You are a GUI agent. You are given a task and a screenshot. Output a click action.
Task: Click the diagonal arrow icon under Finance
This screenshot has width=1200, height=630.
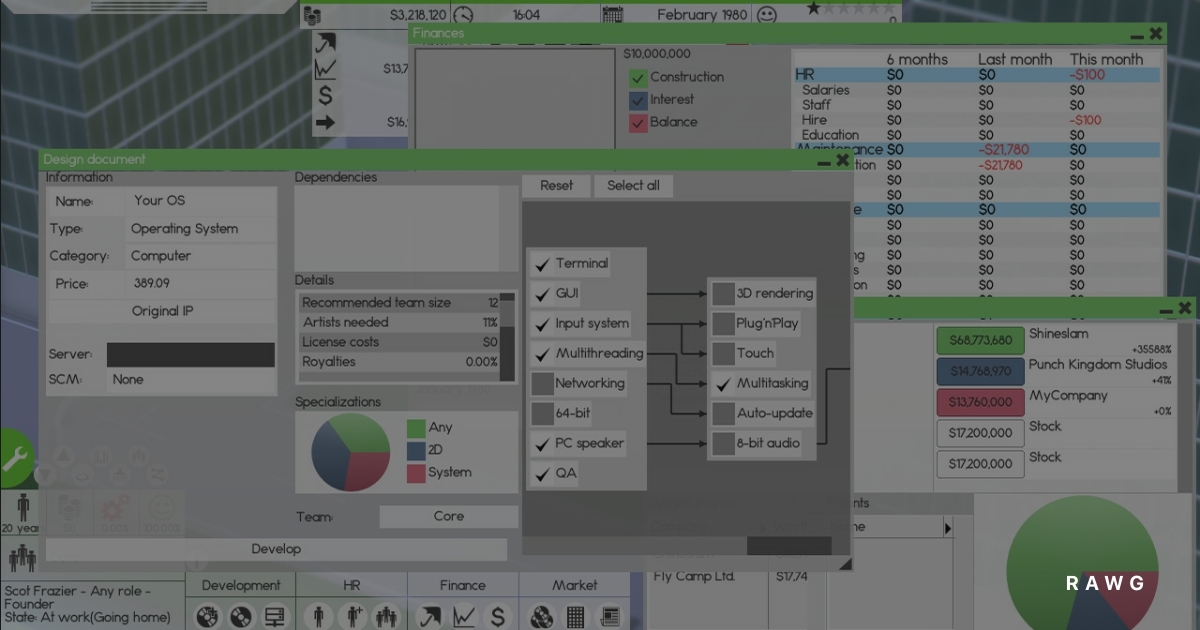430,617
